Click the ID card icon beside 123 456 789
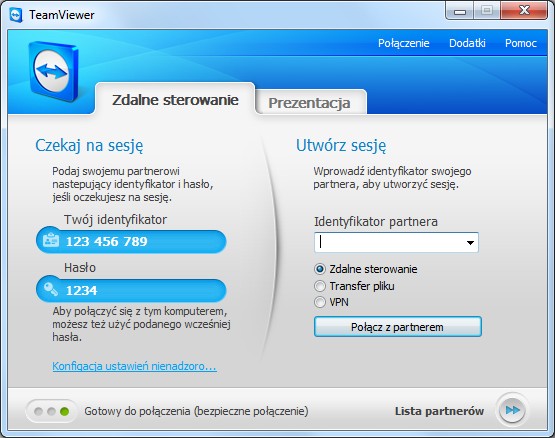The image size is (555, 438). pyautogui.click(x=51, y=240)
